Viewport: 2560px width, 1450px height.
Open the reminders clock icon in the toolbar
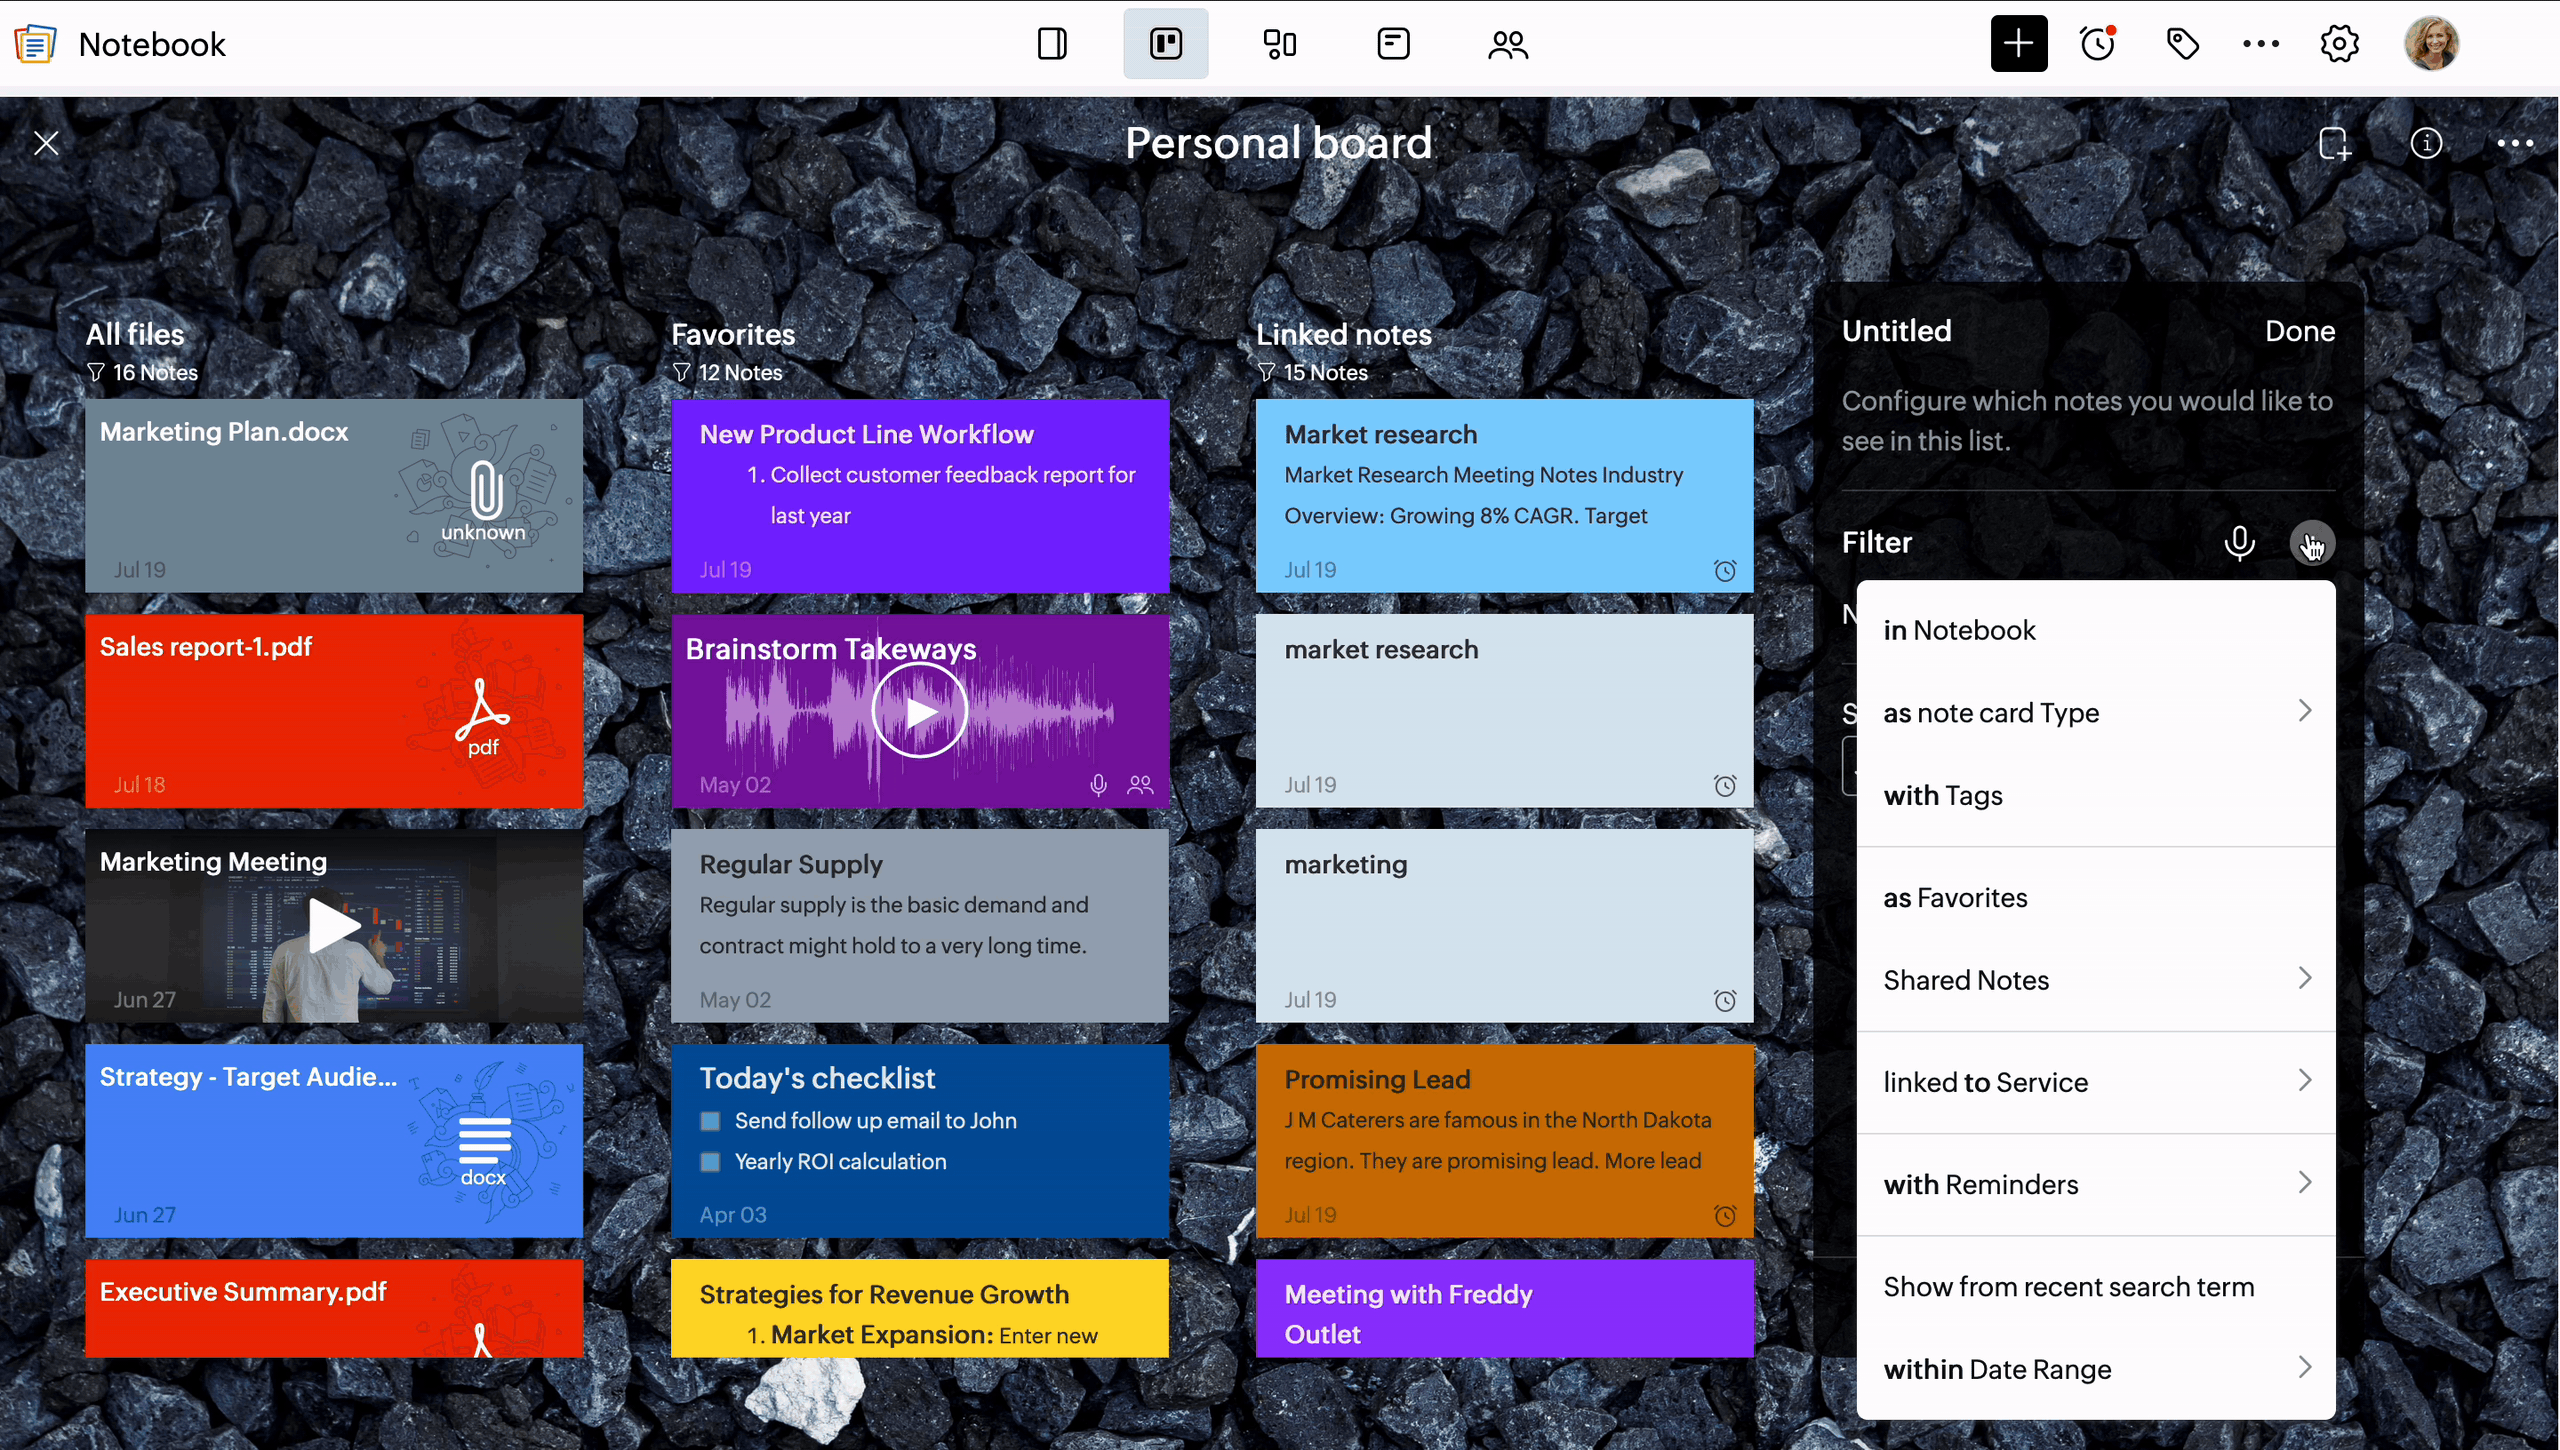[2098, 44]
